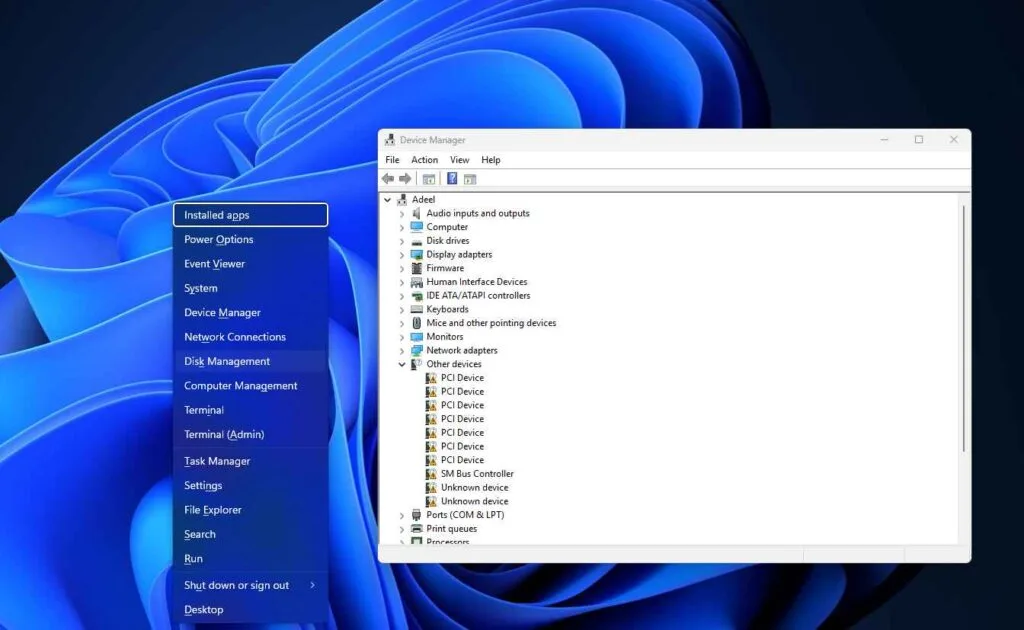Image resolution: width=1024 pixels, height=630 pixels.
Task: Expand the Network adapters category
Action: (402, 351)
